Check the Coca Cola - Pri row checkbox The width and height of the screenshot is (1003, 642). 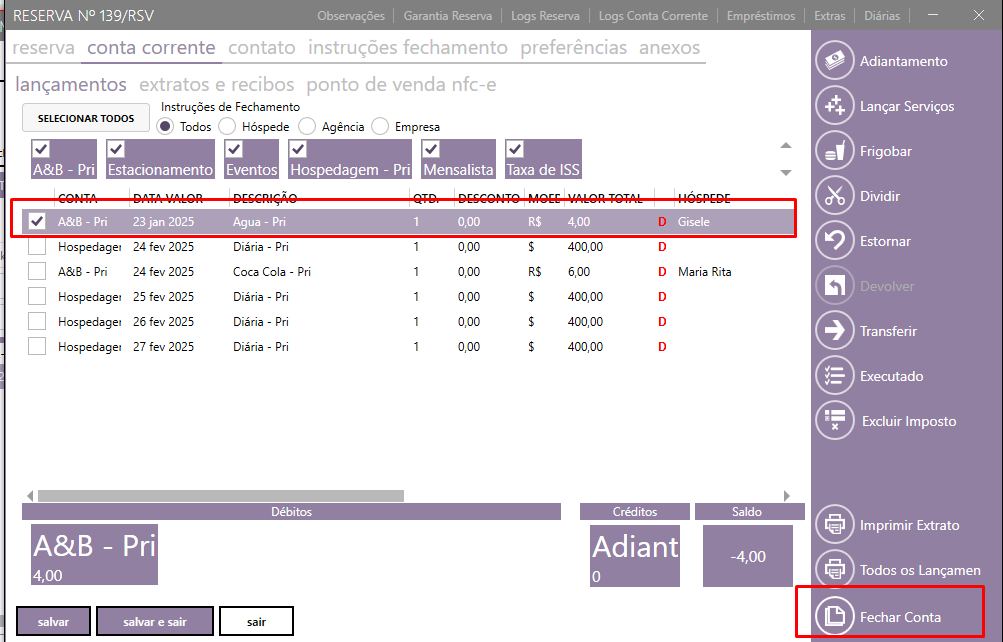click(37, 271)
